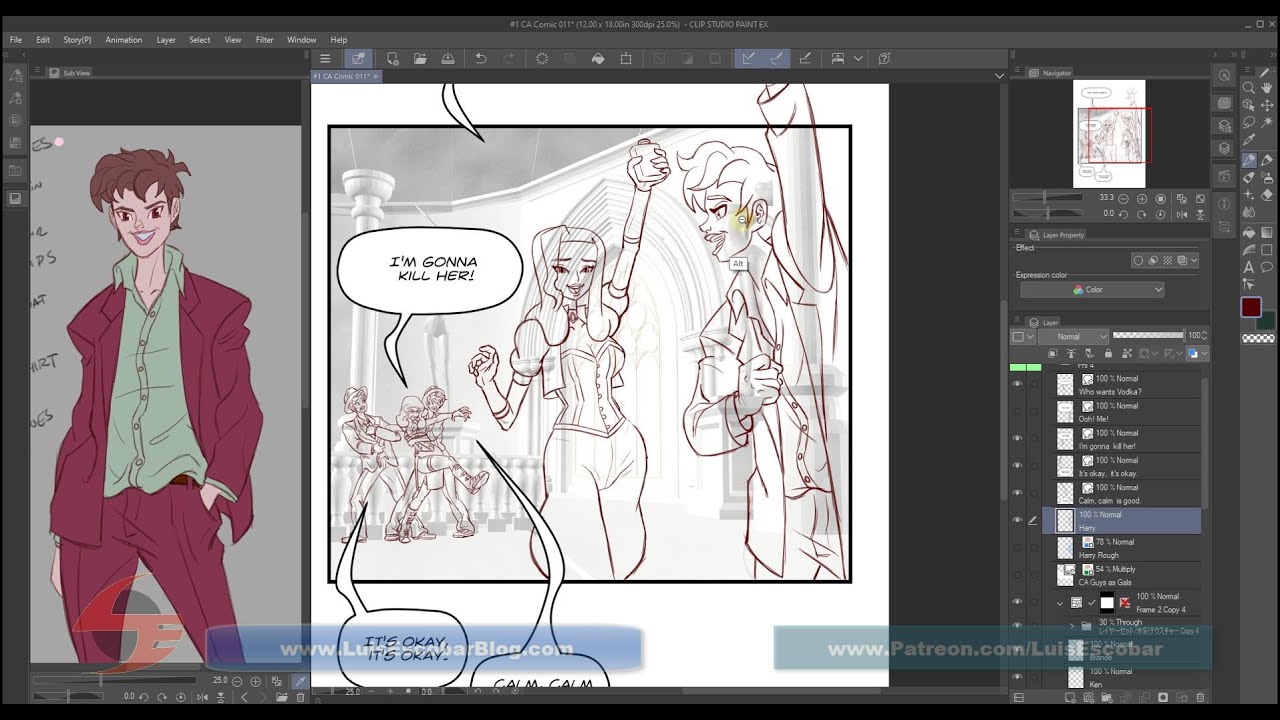
Task: Click the Scale/Rotate transform icon
Action: [625, 58]
